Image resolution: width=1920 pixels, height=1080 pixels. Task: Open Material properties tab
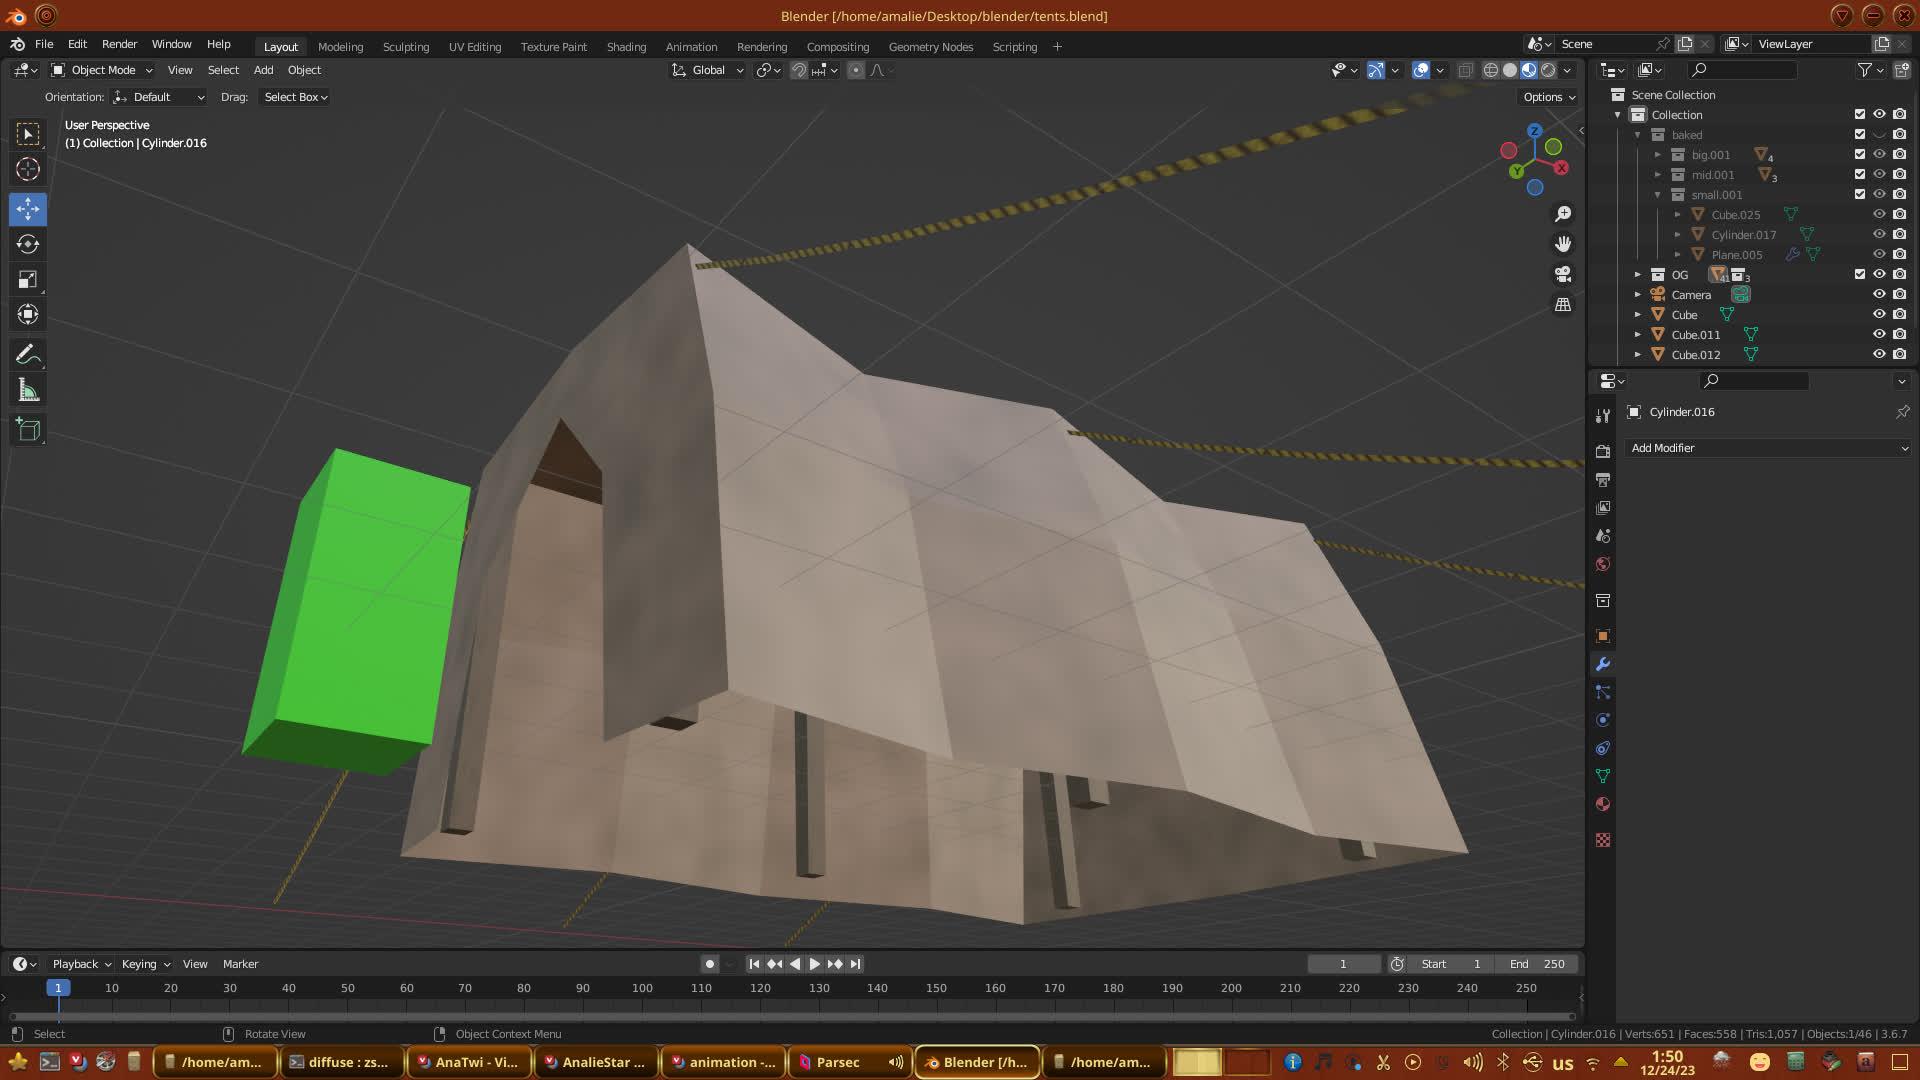coord(1603,804)
